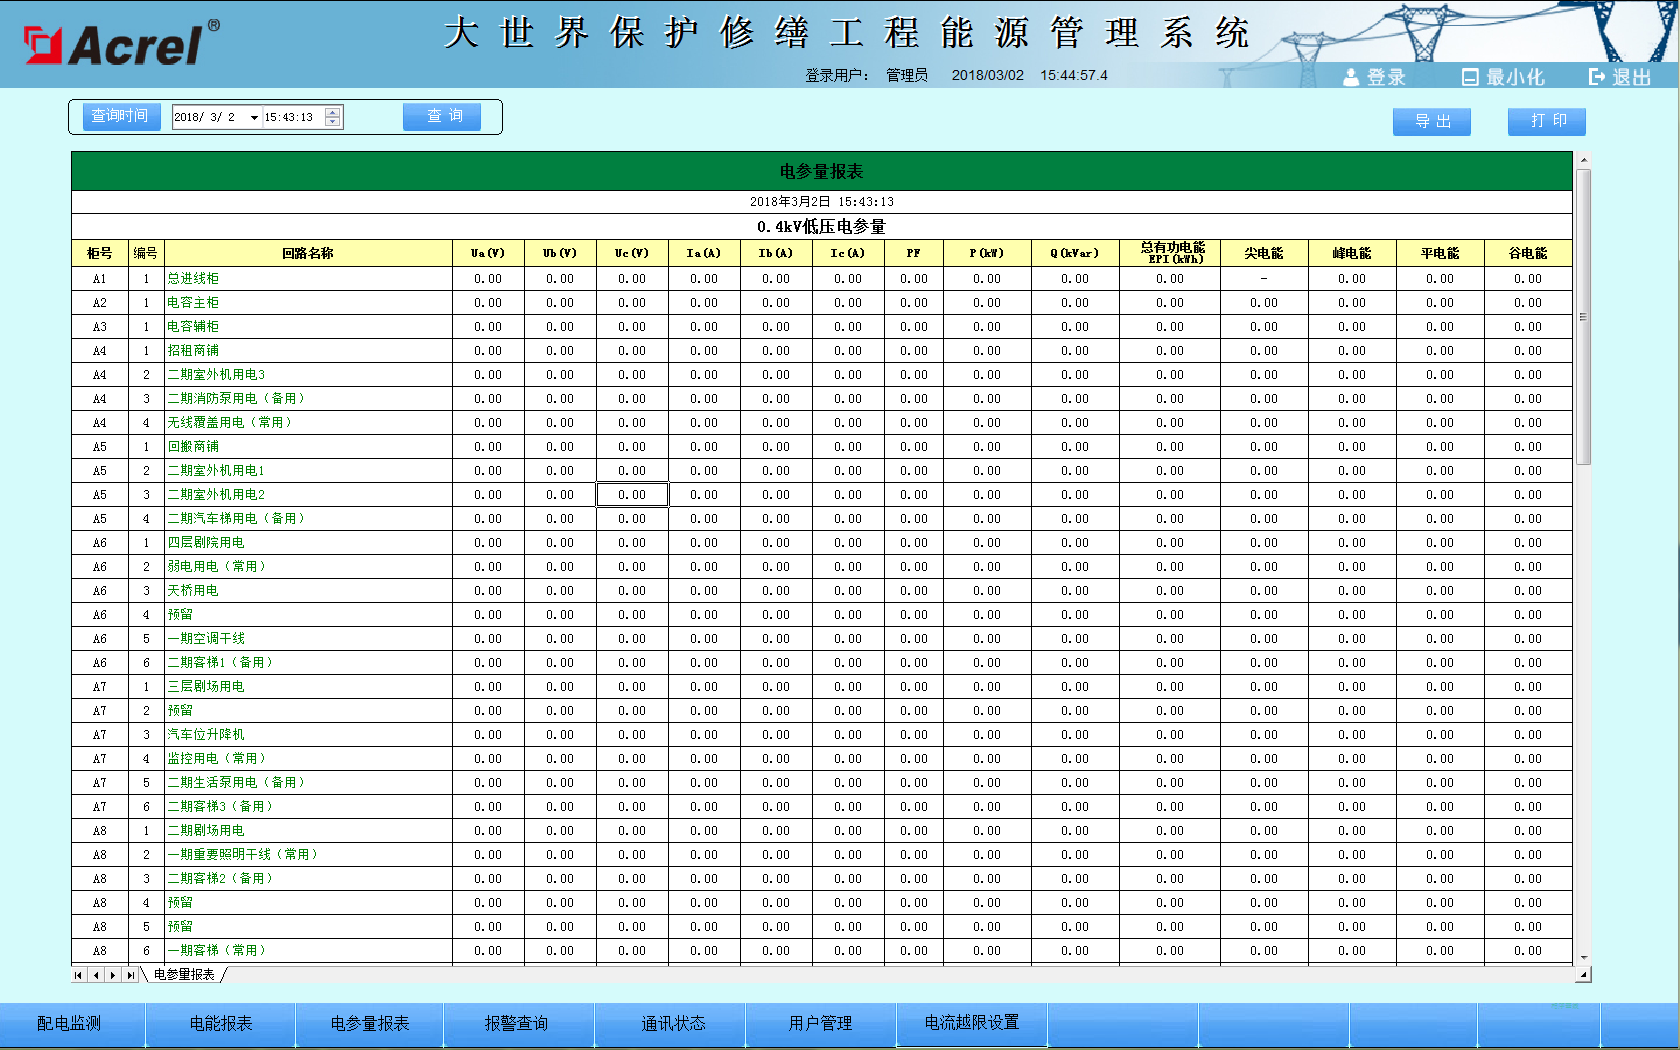1680x1050 pixels.
Task: Go to last sheet navigation arrow
Action: [130, 975]
